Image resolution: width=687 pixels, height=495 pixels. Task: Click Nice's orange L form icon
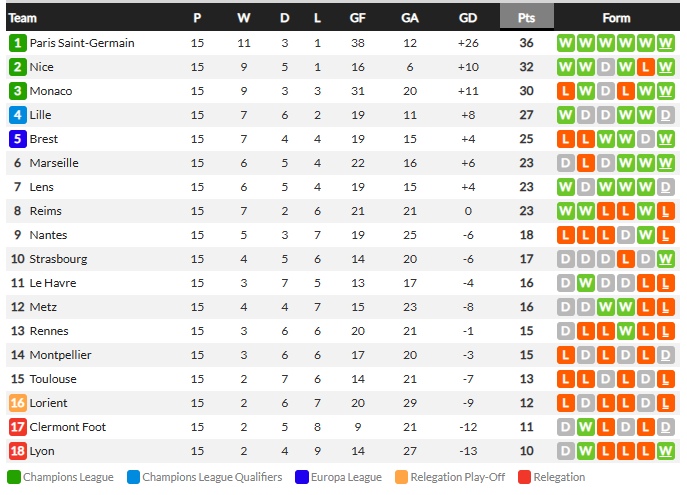click(x=645, y=67)
